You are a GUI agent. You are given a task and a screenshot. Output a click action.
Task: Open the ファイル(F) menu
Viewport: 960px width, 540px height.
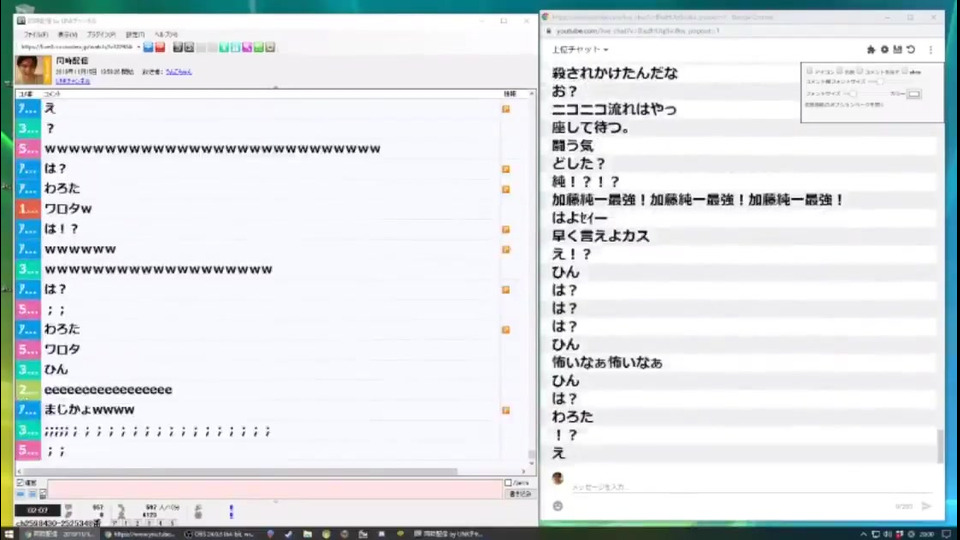coord(36,34)
